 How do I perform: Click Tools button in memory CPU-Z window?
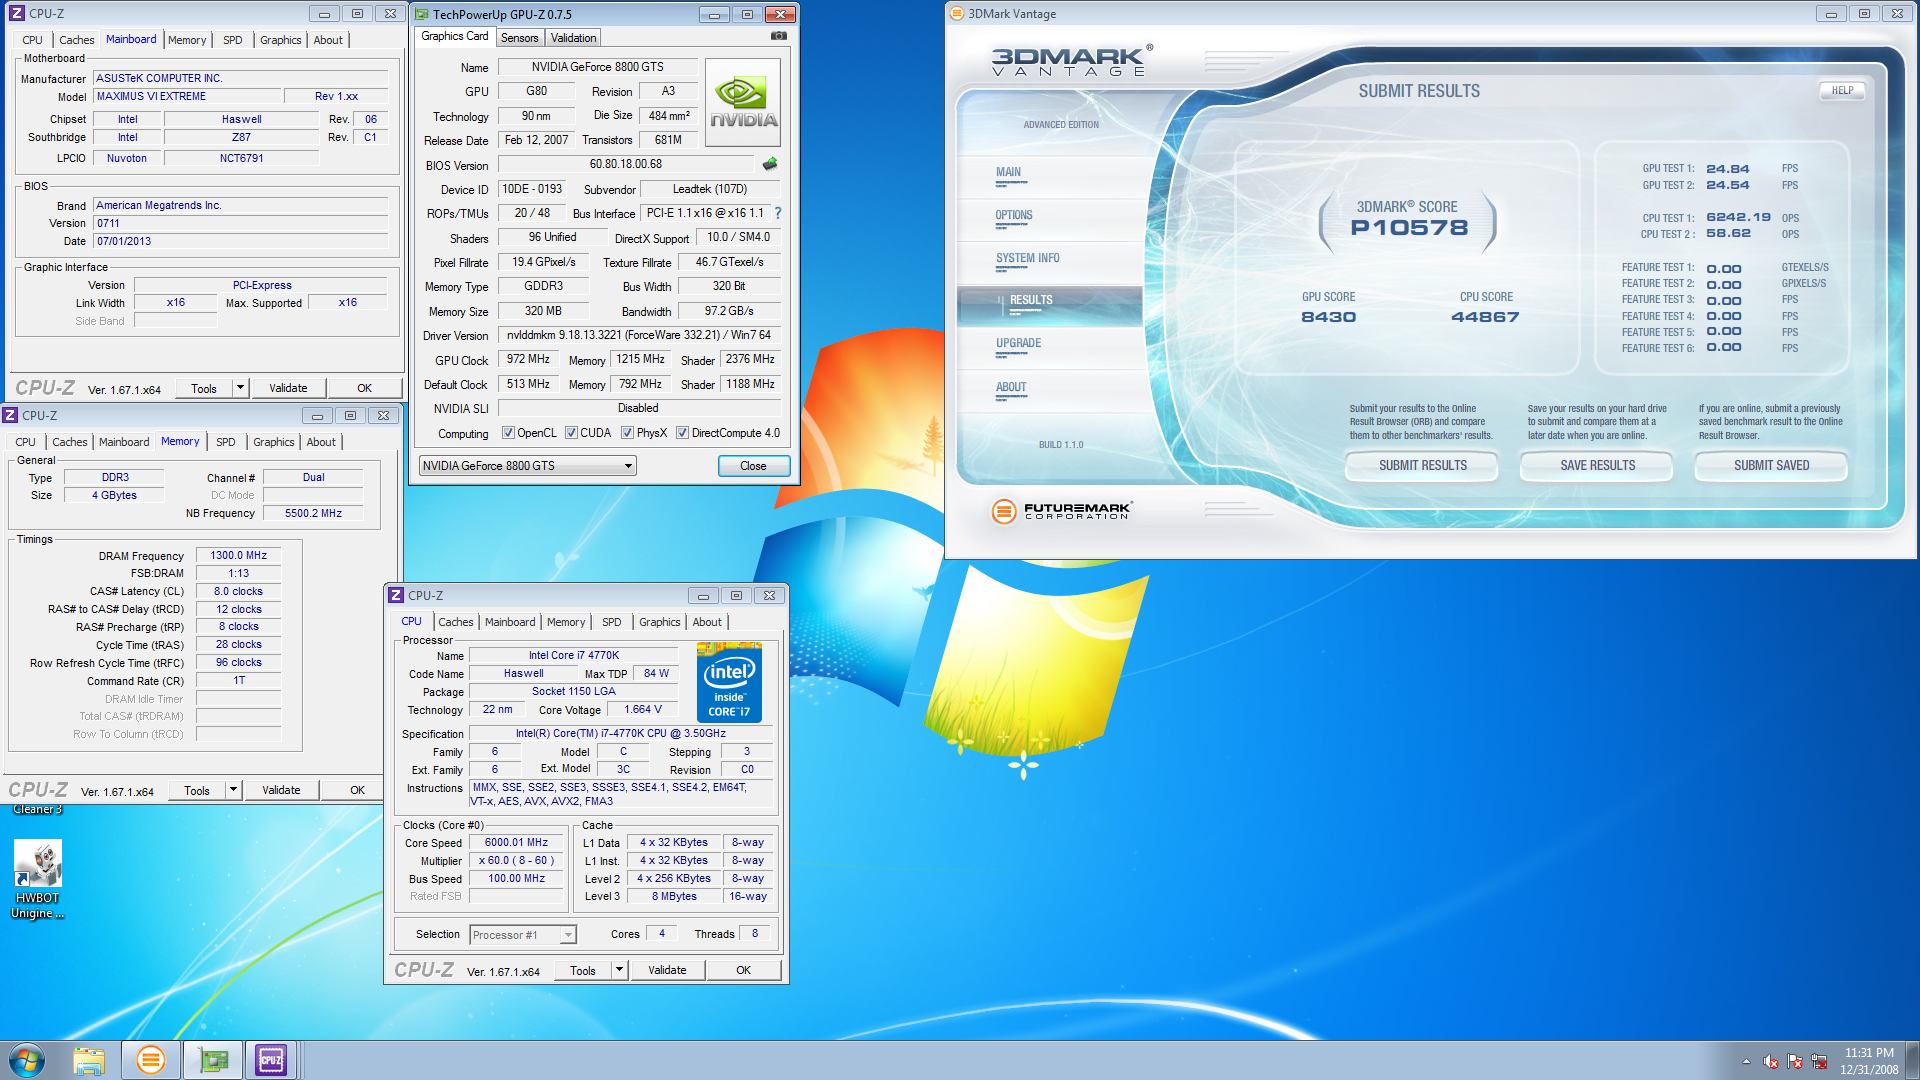pyautogui.click(x=197, y=790)
